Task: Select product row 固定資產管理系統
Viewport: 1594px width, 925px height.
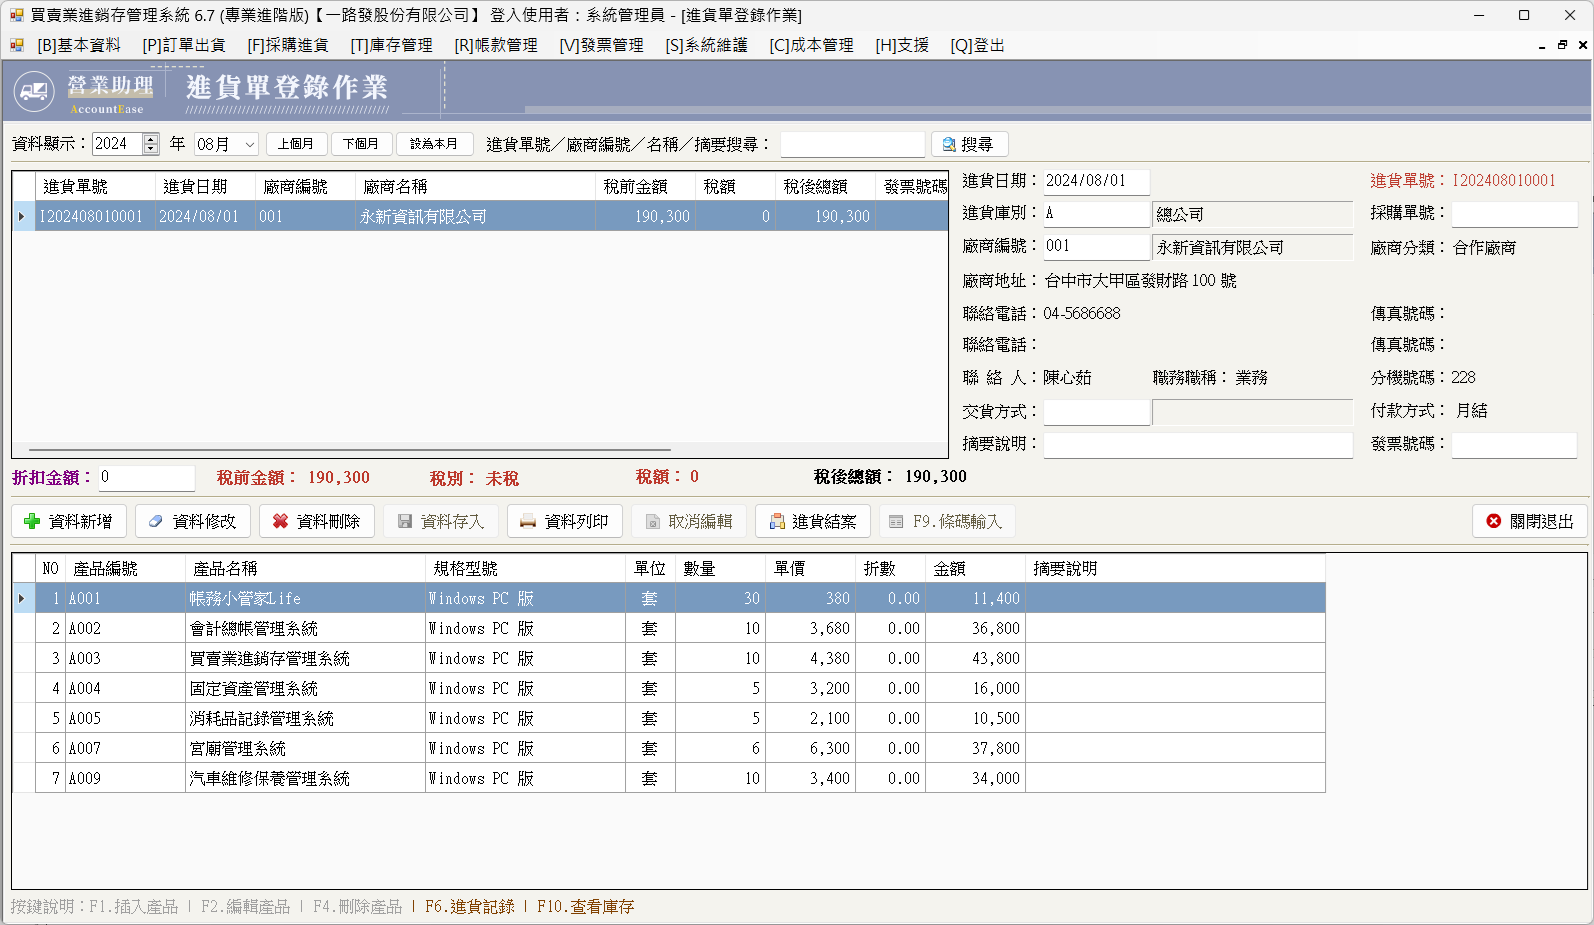Action: (x=669, y=688)
